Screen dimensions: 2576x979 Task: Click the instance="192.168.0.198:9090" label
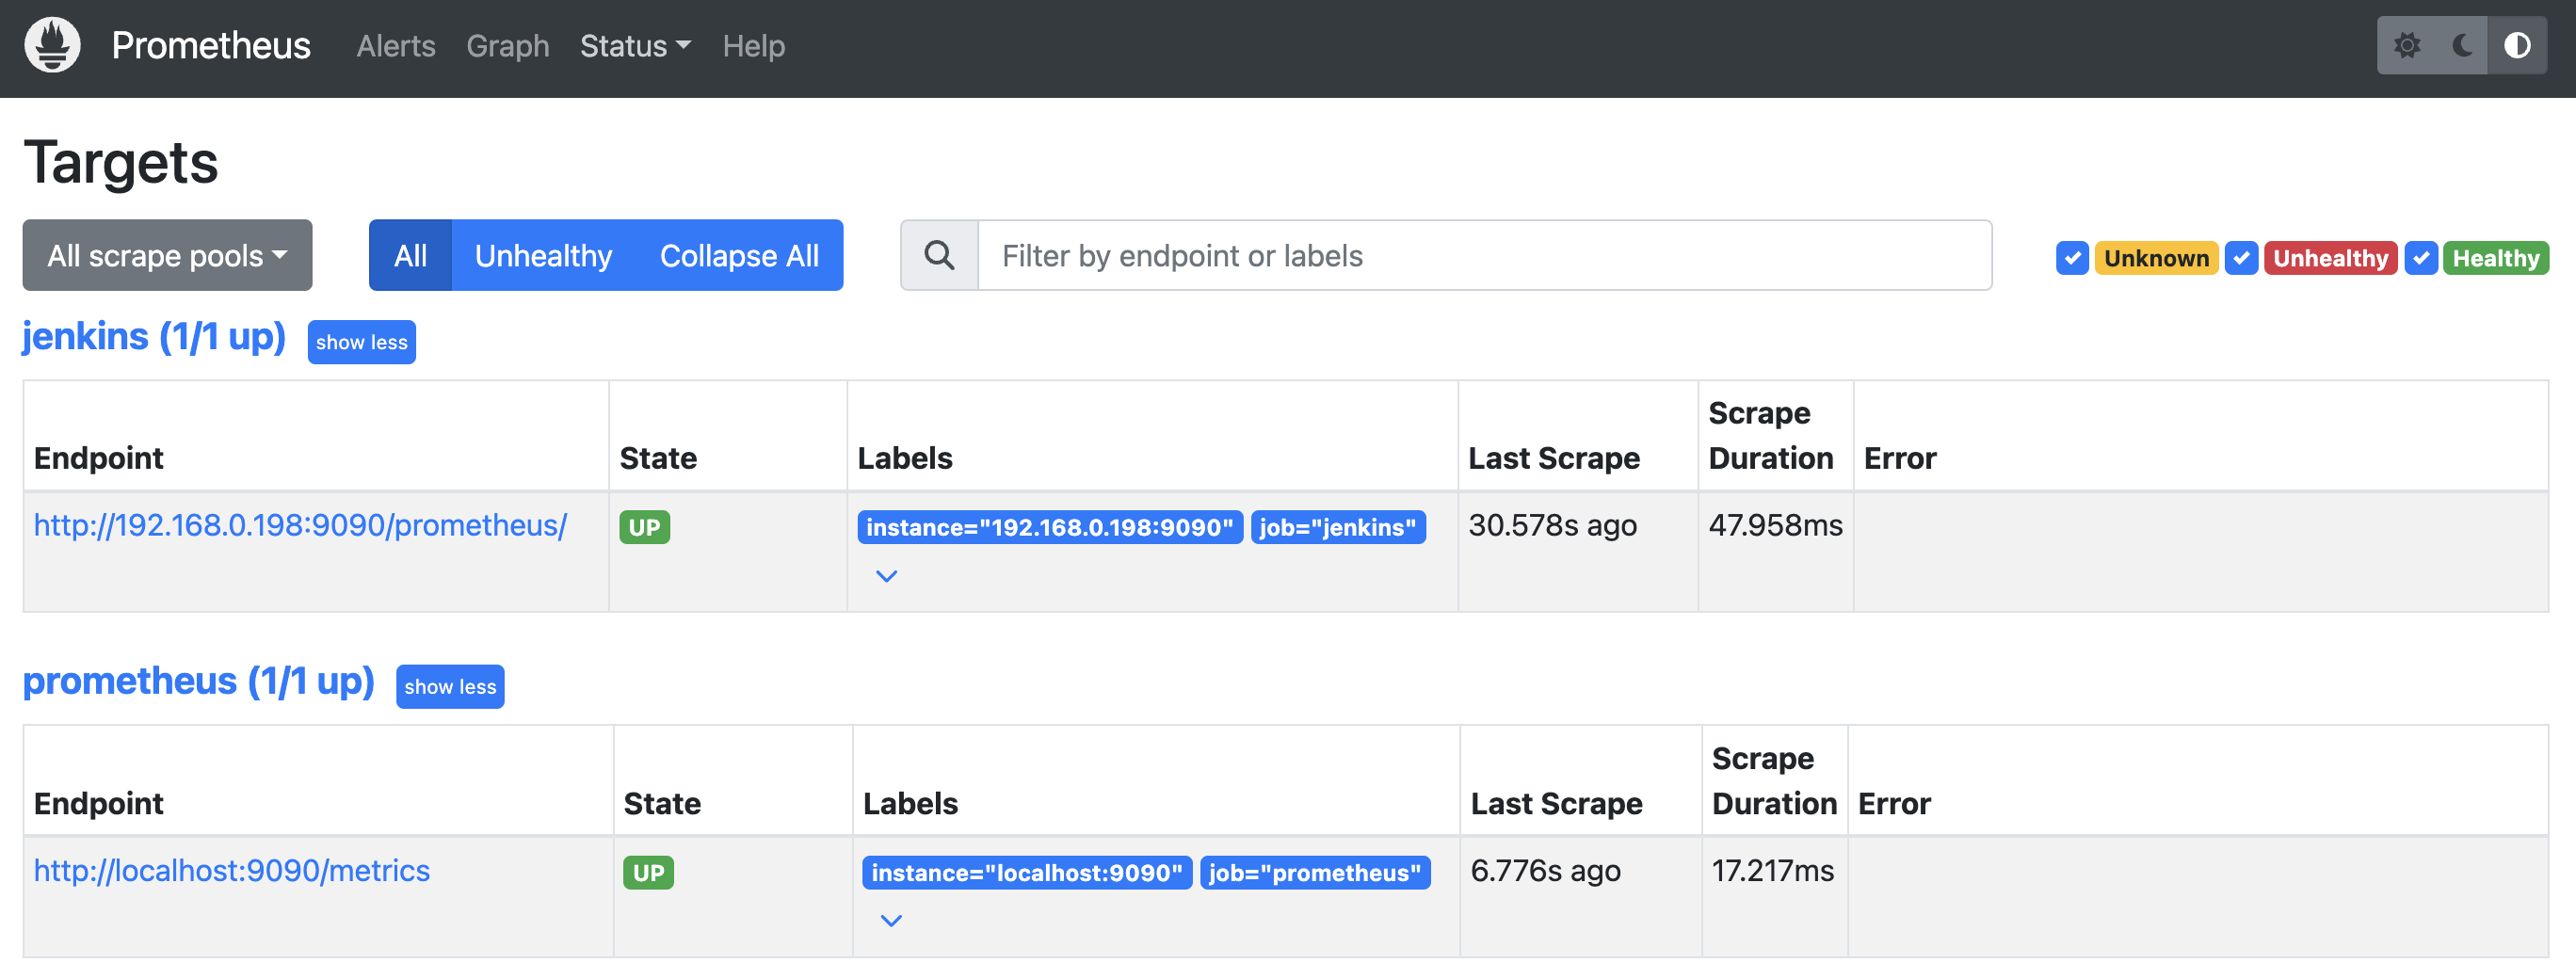(x=1050, y=527)
